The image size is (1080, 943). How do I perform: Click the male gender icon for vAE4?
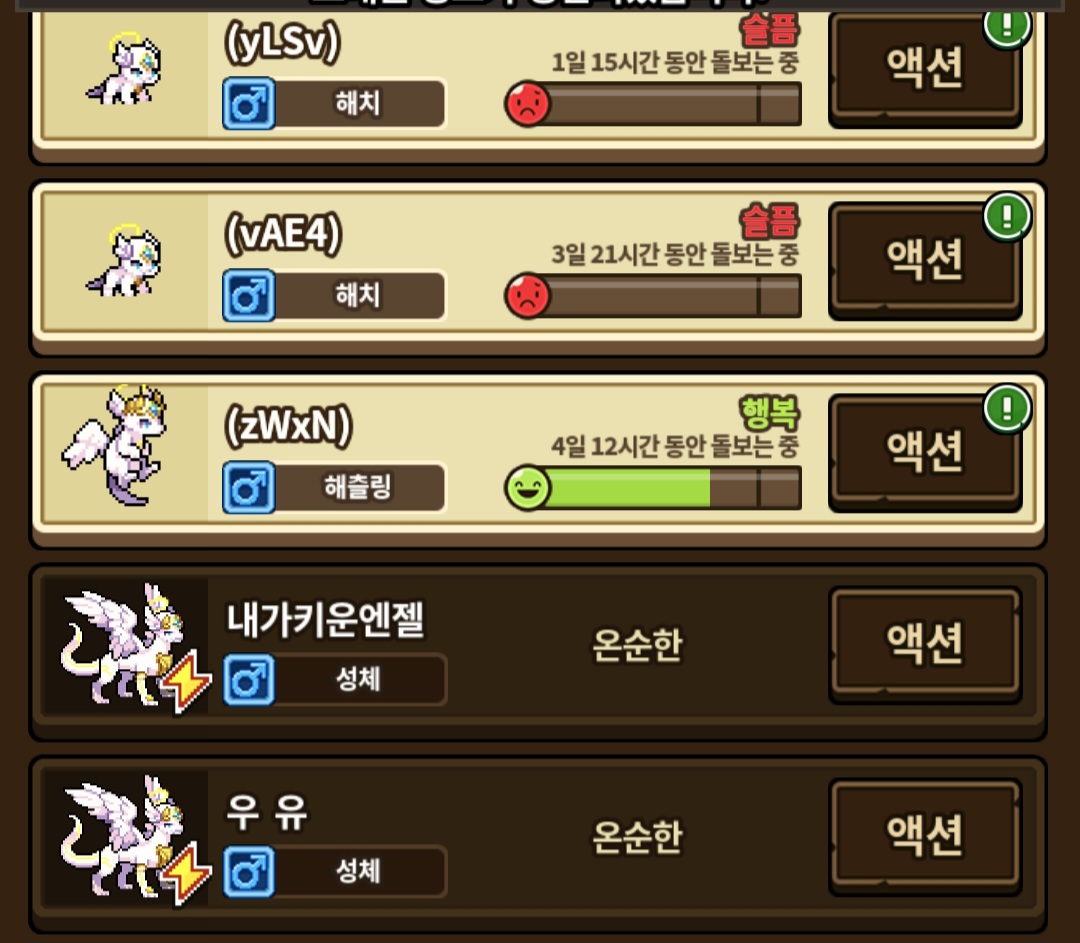tap(249, 296)
